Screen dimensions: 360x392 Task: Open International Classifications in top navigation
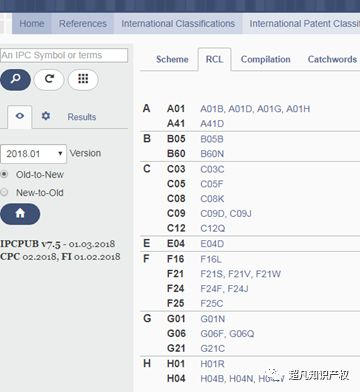178,24
